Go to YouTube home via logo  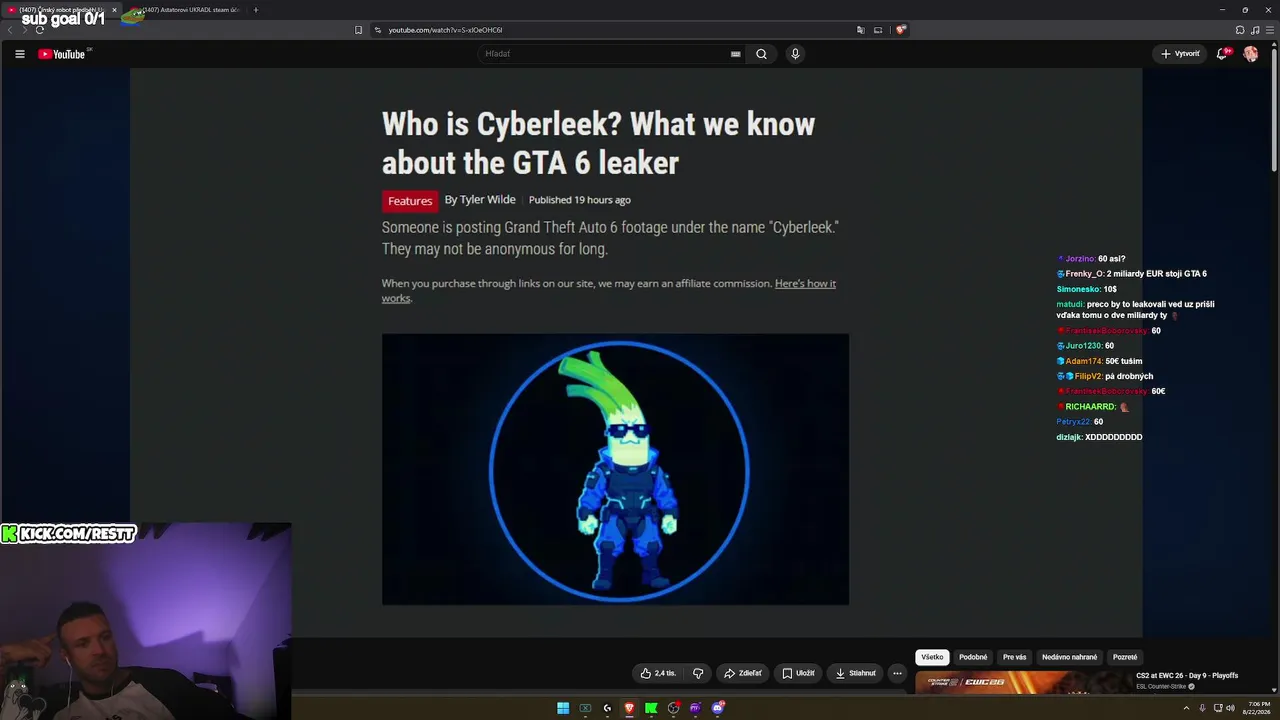point(64,54)
